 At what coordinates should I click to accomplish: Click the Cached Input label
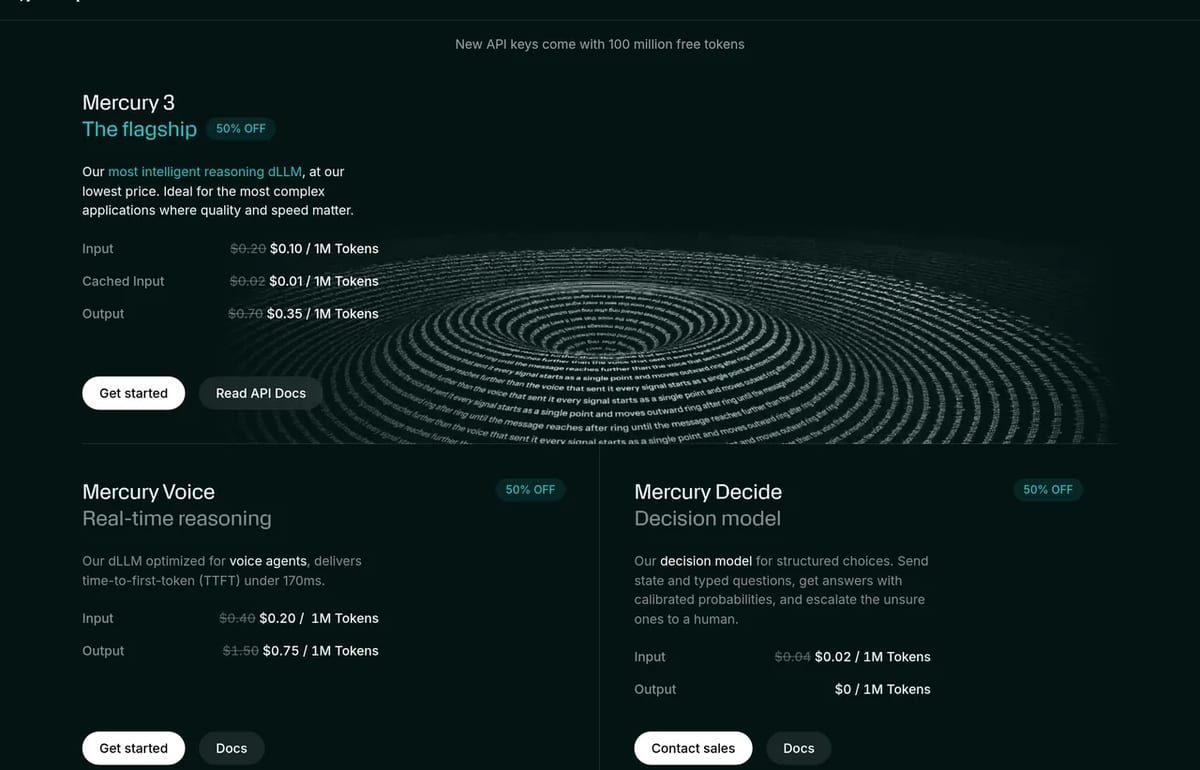[123, 281]
